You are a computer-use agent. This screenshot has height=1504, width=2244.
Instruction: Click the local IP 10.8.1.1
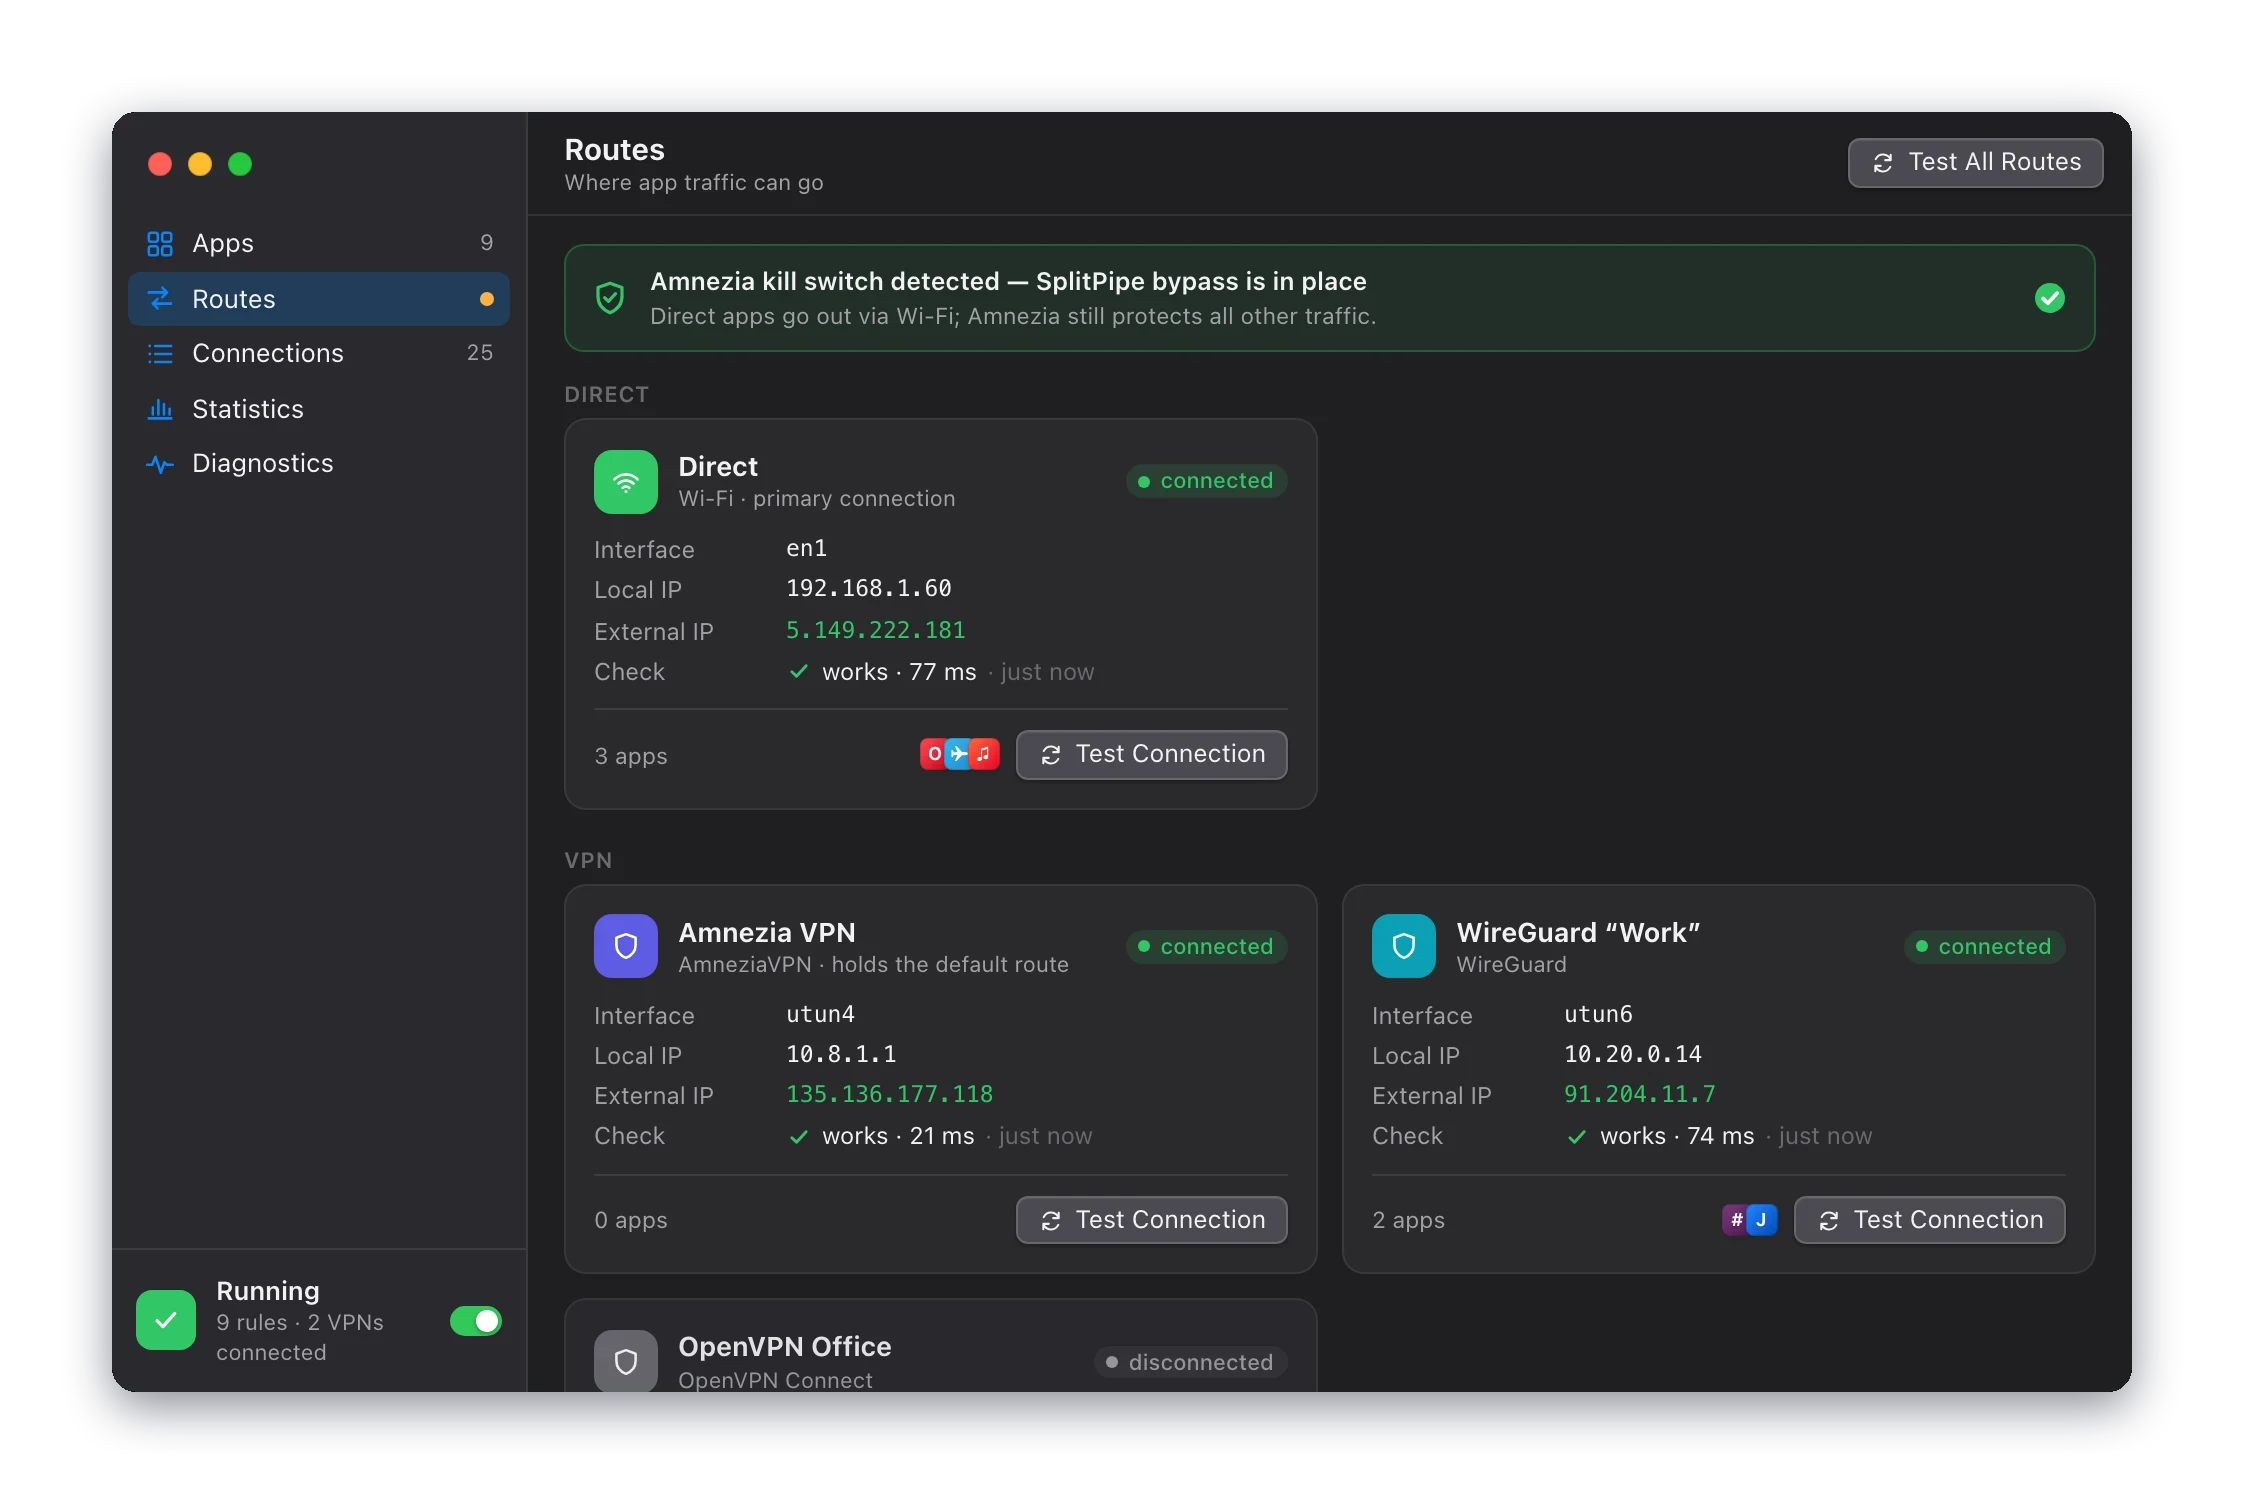coord(841,1054)
